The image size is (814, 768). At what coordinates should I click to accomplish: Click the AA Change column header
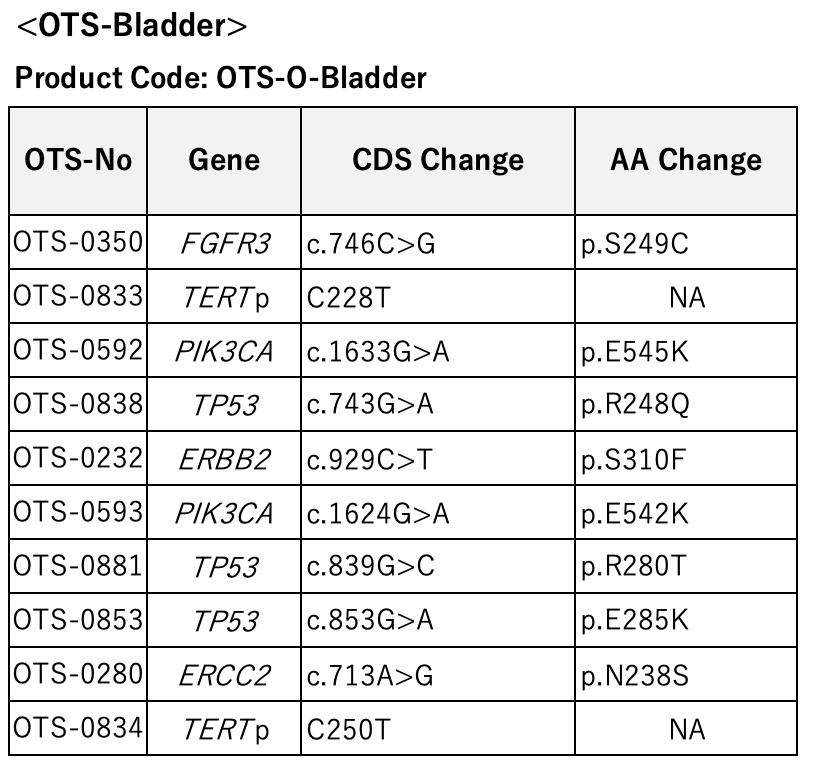click(686, 161)
